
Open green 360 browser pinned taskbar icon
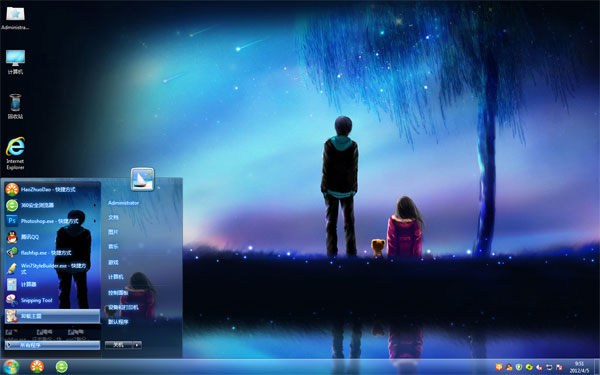coord(62,367)
